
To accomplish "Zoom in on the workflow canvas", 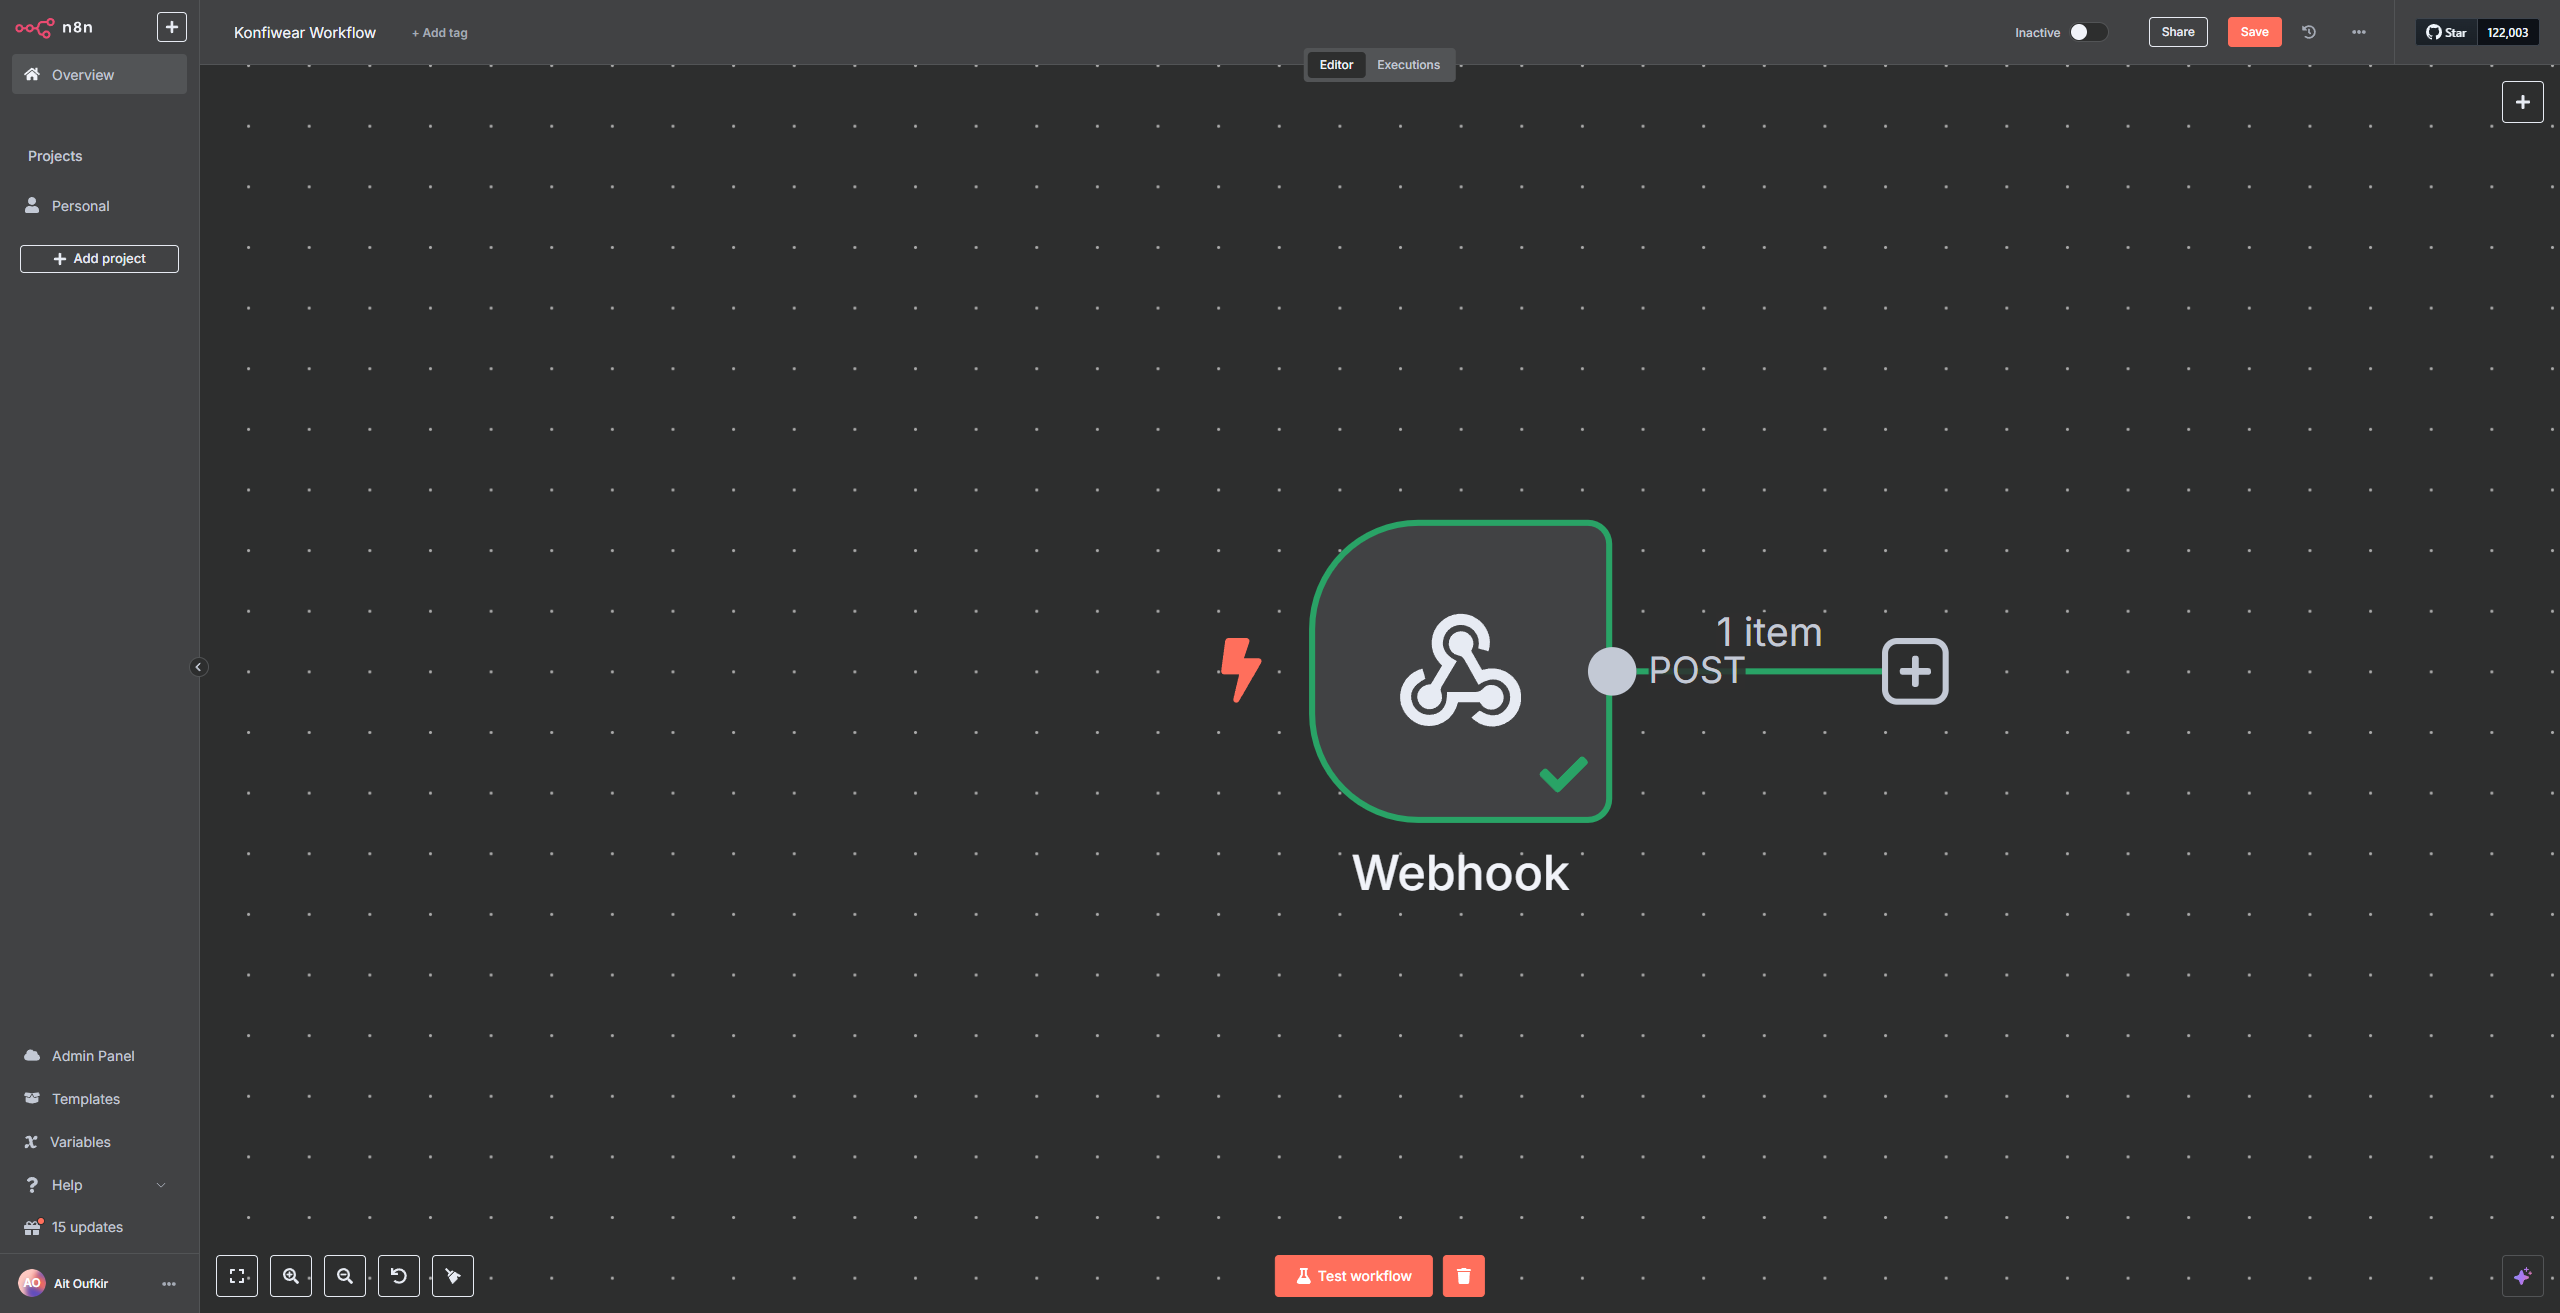I will (291, 1276).
